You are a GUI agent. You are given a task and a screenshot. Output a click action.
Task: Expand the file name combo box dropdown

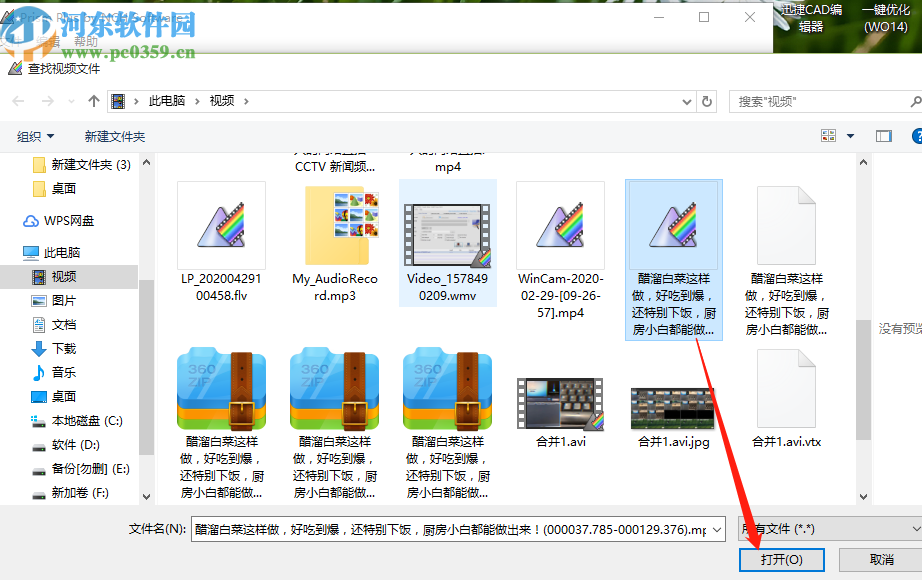click(x=718, y=529)
